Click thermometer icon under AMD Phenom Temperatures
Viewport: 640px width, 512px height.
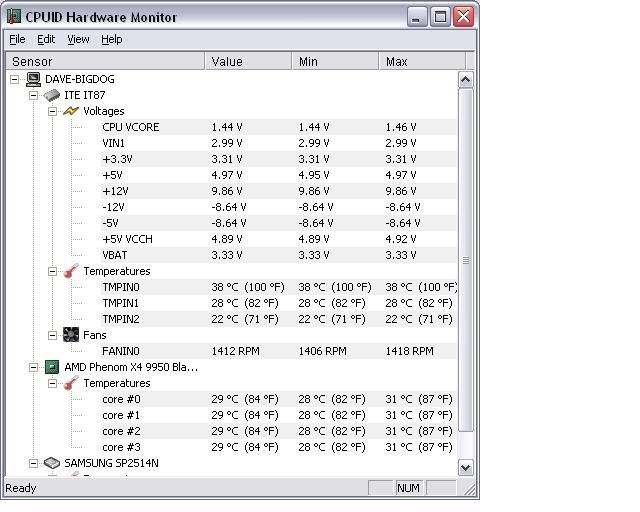pos(71,383)
